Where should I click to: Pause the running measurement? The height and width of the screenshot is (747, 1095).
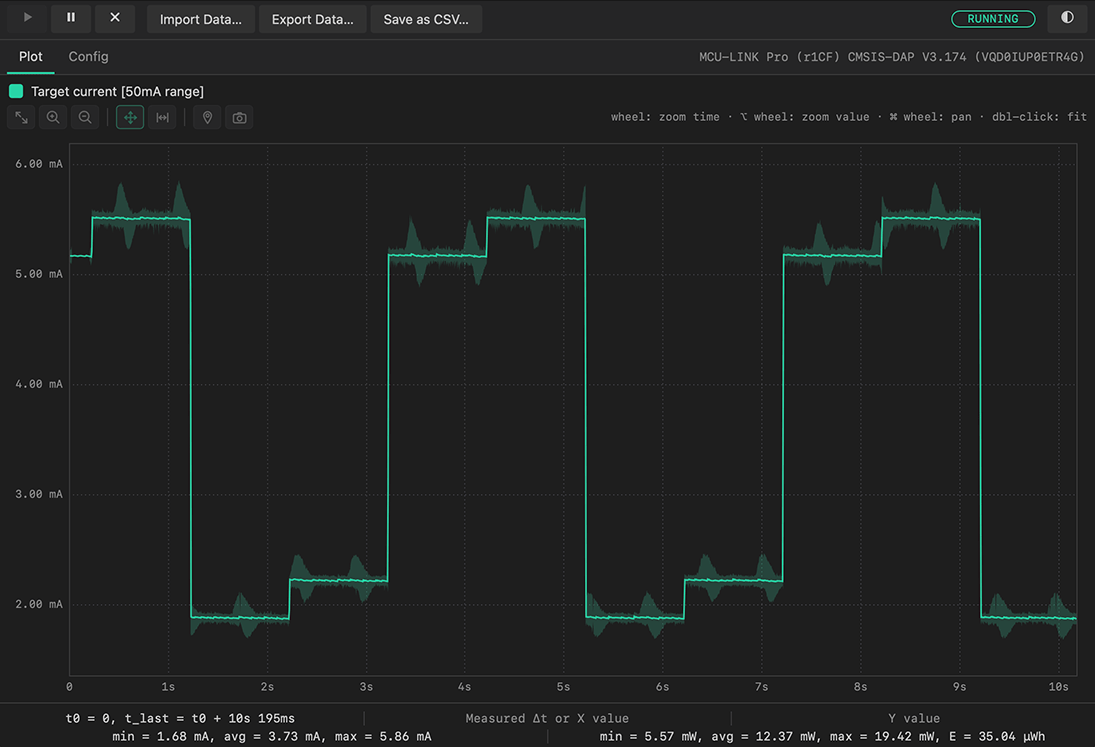click(71, 18)
